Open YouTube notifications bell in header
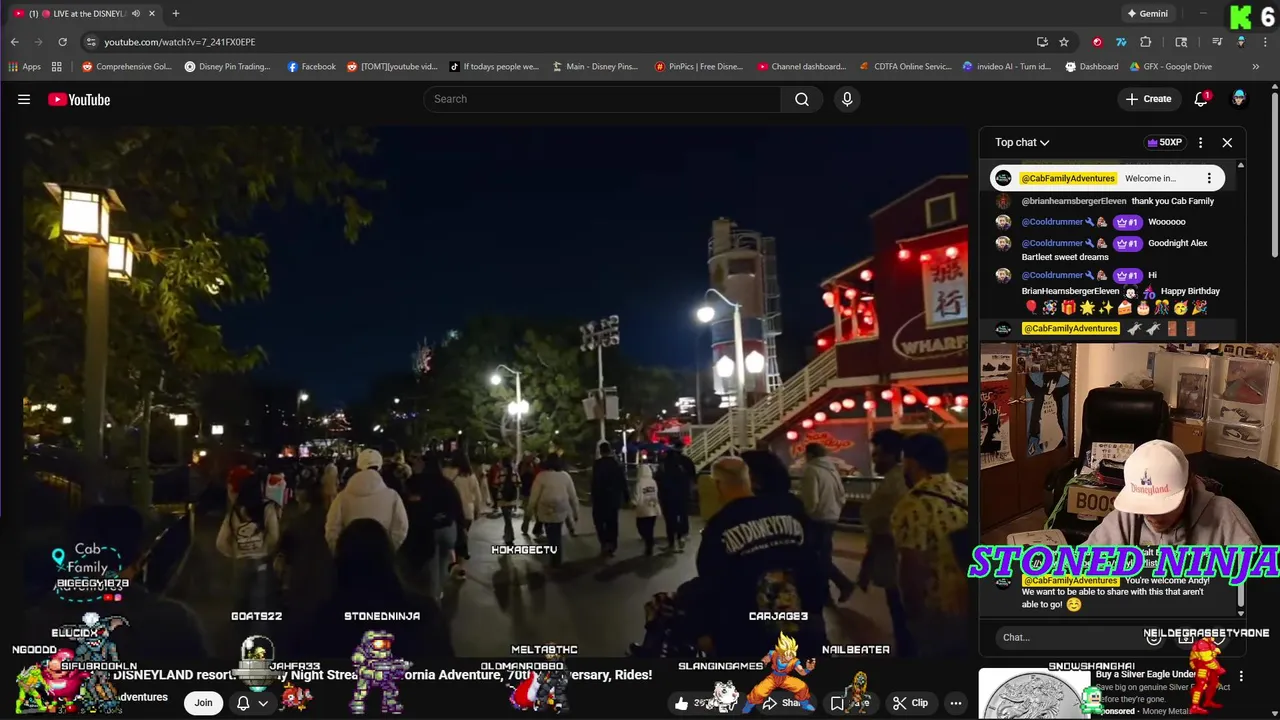 (1201, 99)
